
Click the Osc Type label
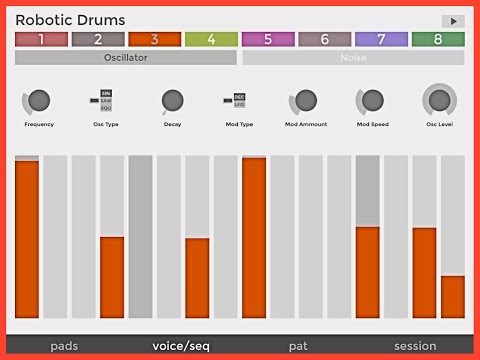click(x=106, y=124)
